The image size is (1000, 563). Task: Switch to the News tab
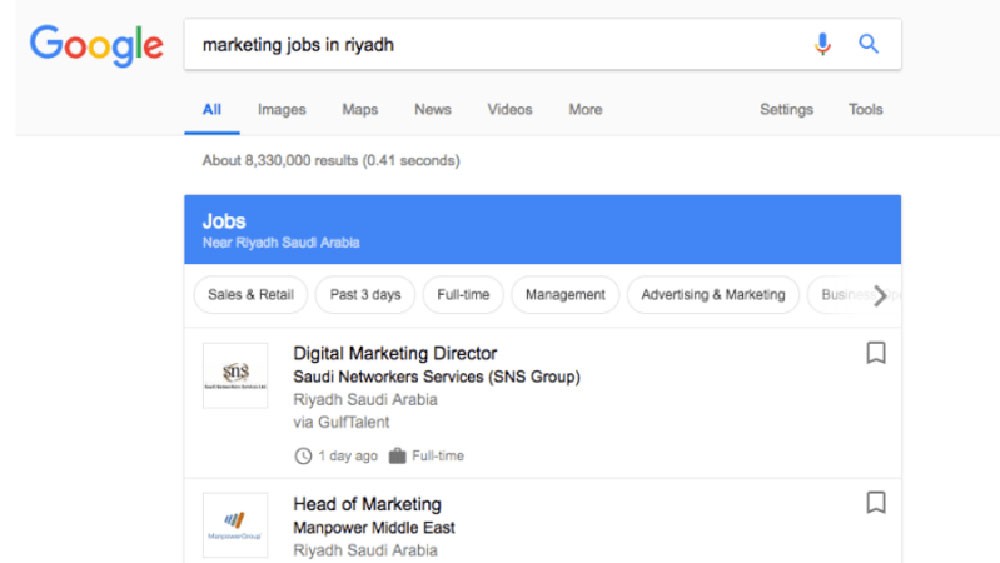point(433,110)
